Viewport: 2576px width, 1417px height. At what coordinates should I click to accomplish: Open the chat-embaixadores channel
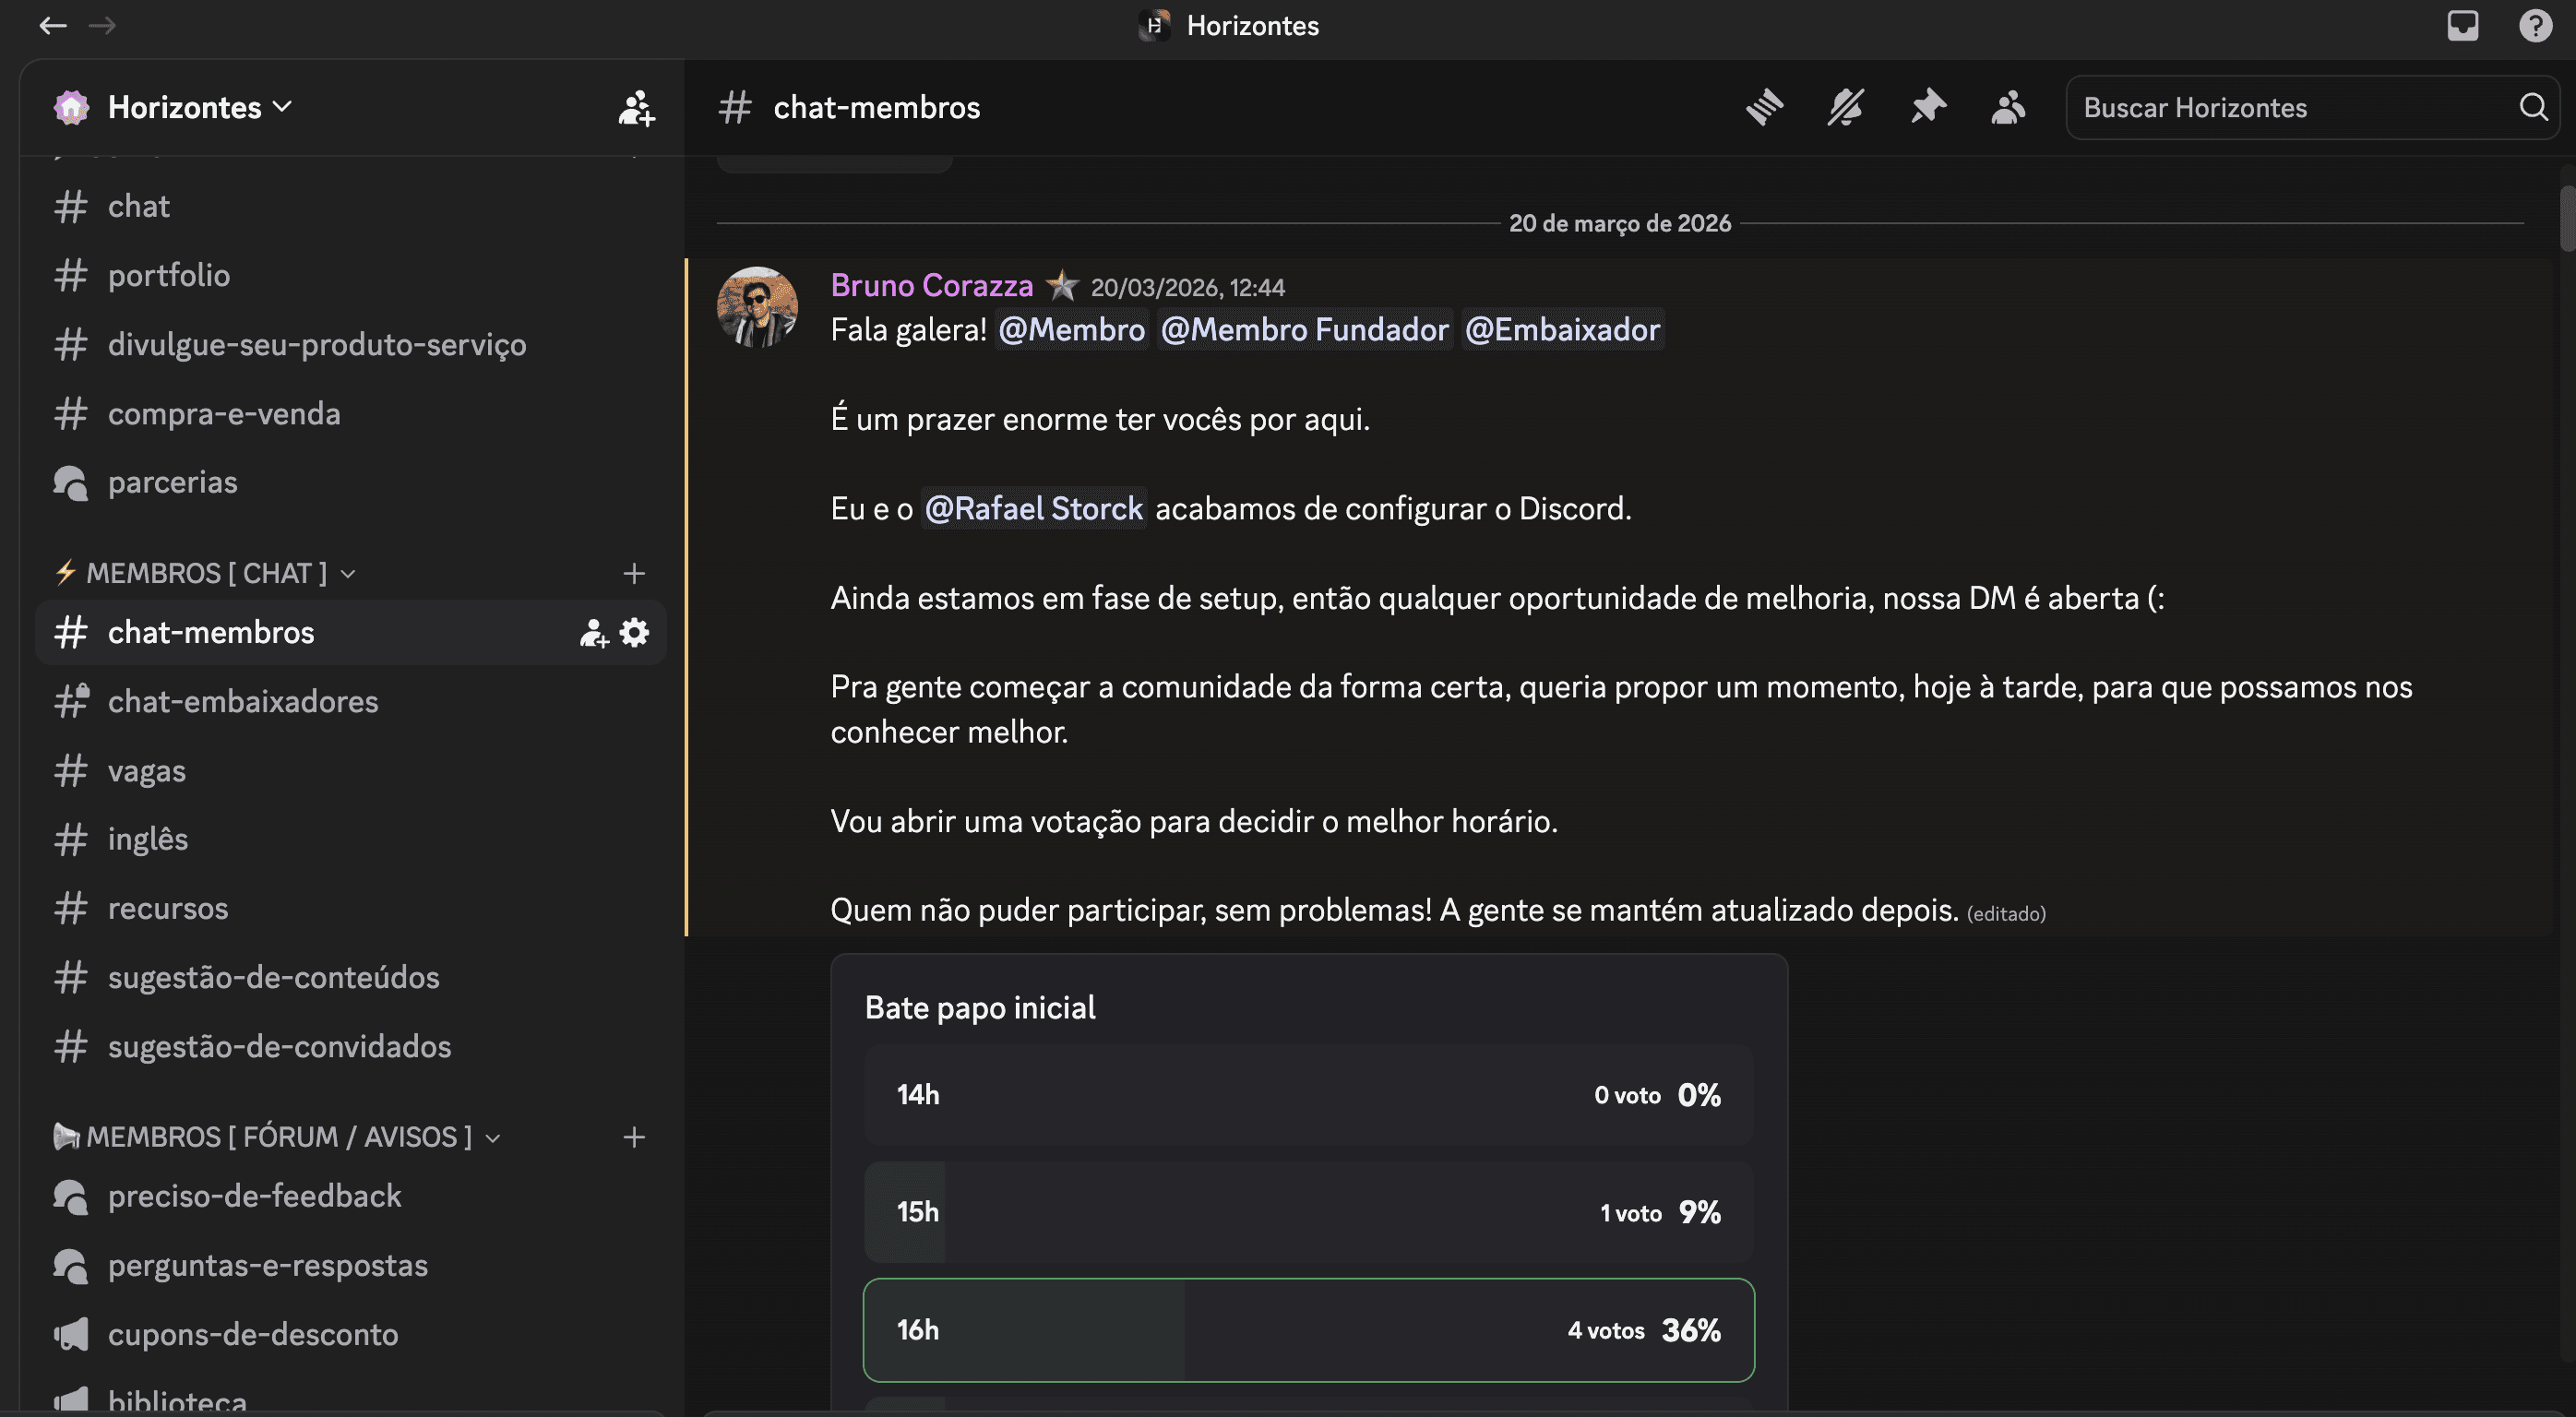pos(243,701)
